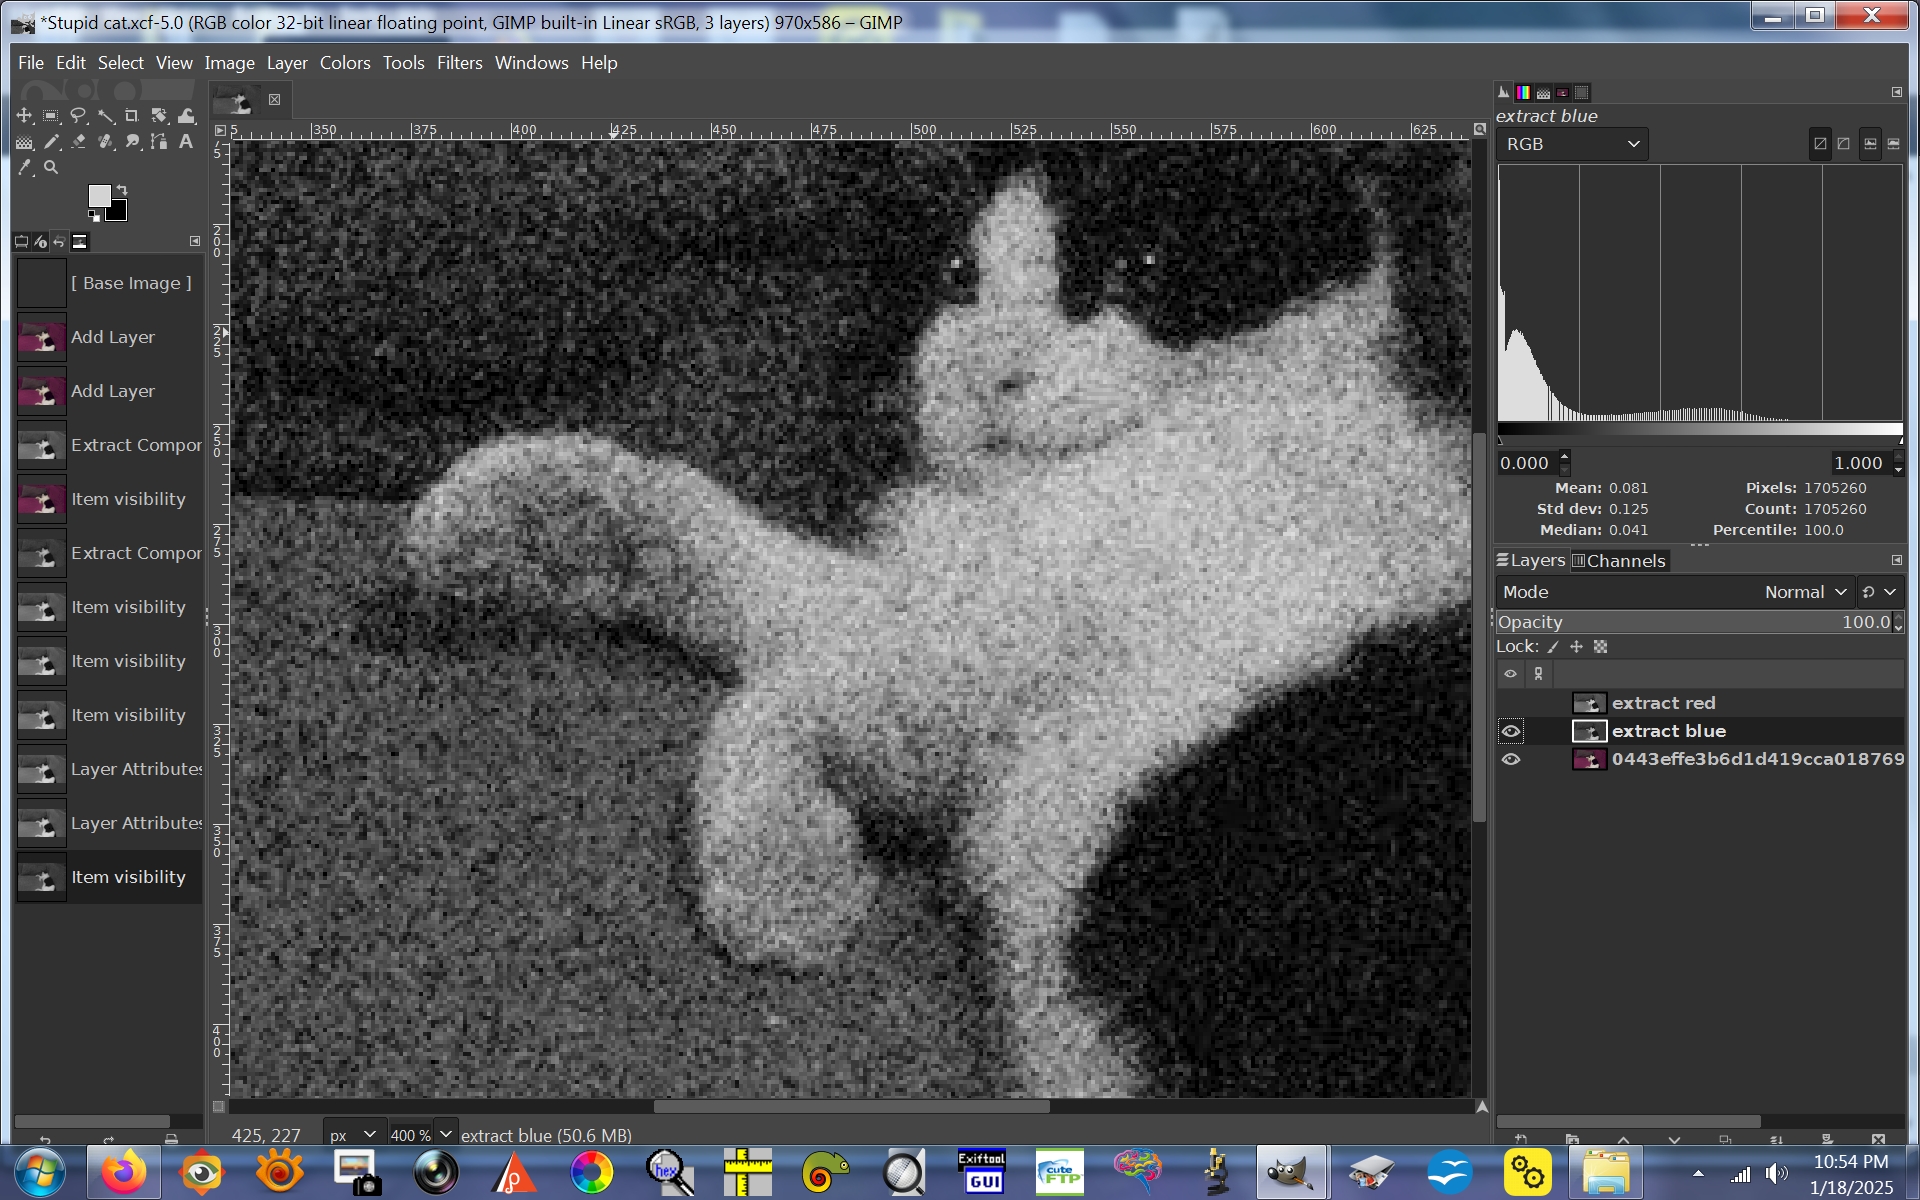The width and height of the screenshot is (1920, 1200).
Task: Select the Text tool
Action: pos(186,142)
